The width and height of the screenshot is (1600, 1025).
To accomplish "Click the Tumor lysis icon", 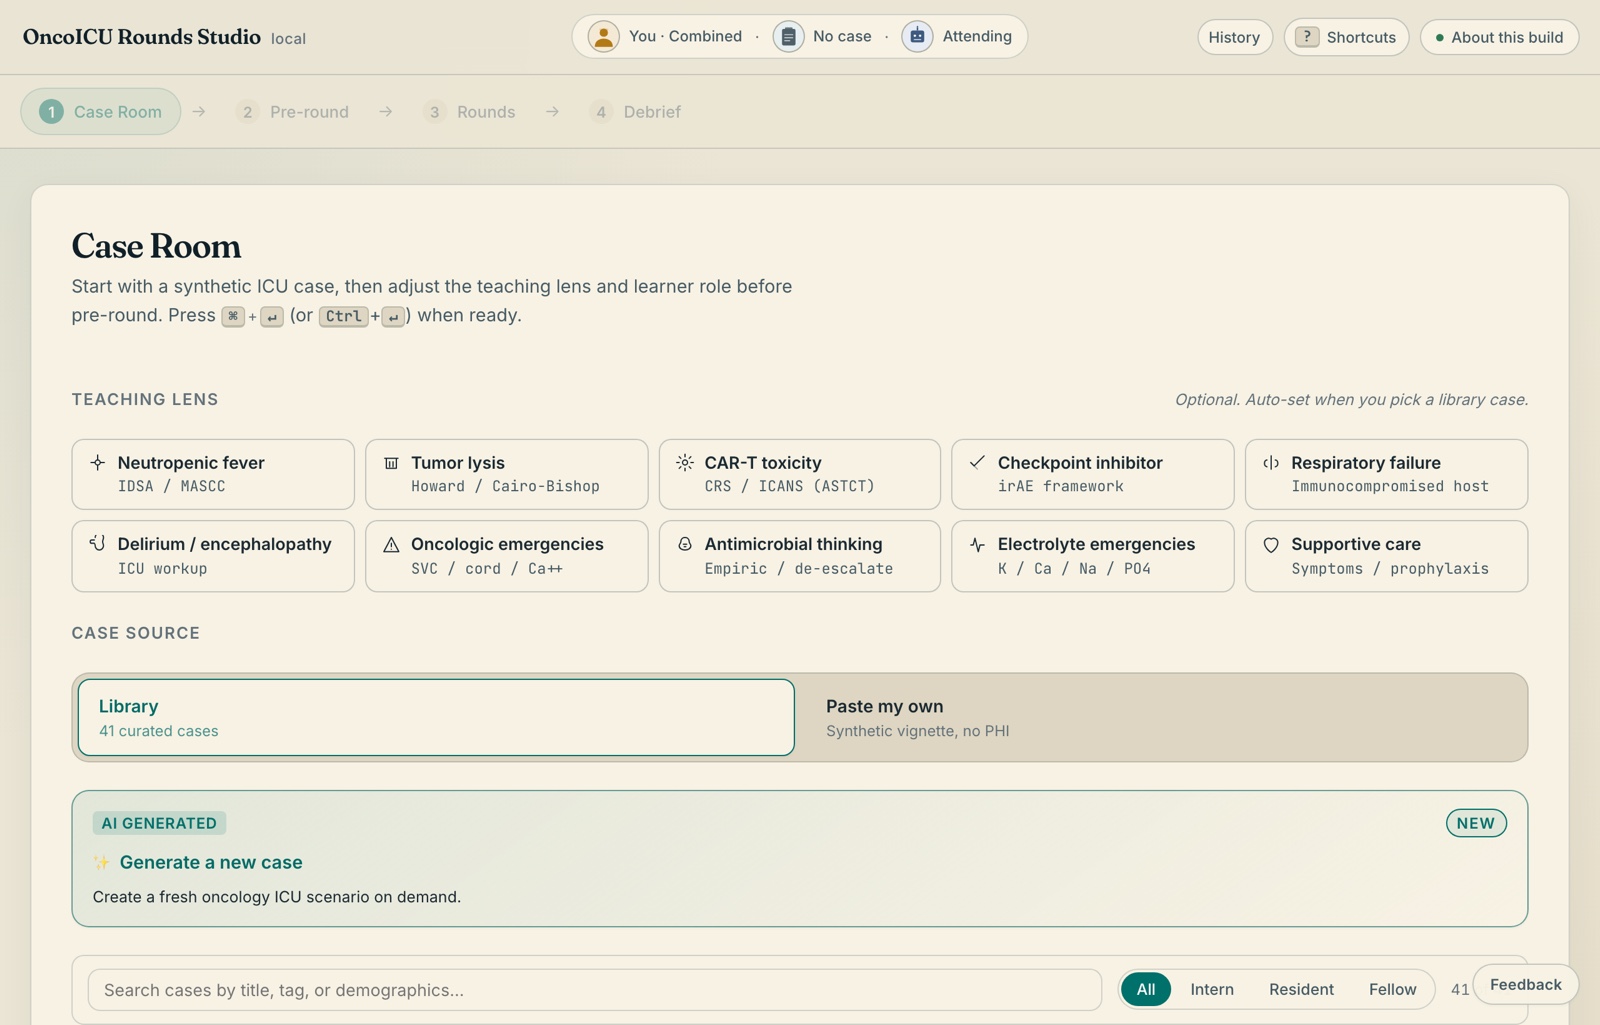I will [391, 462].
